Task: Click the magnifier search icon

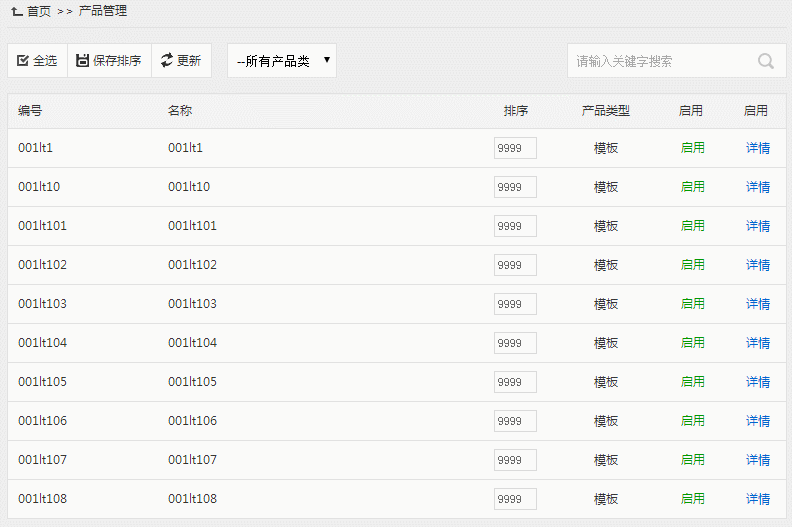Action: click(766, 61)
